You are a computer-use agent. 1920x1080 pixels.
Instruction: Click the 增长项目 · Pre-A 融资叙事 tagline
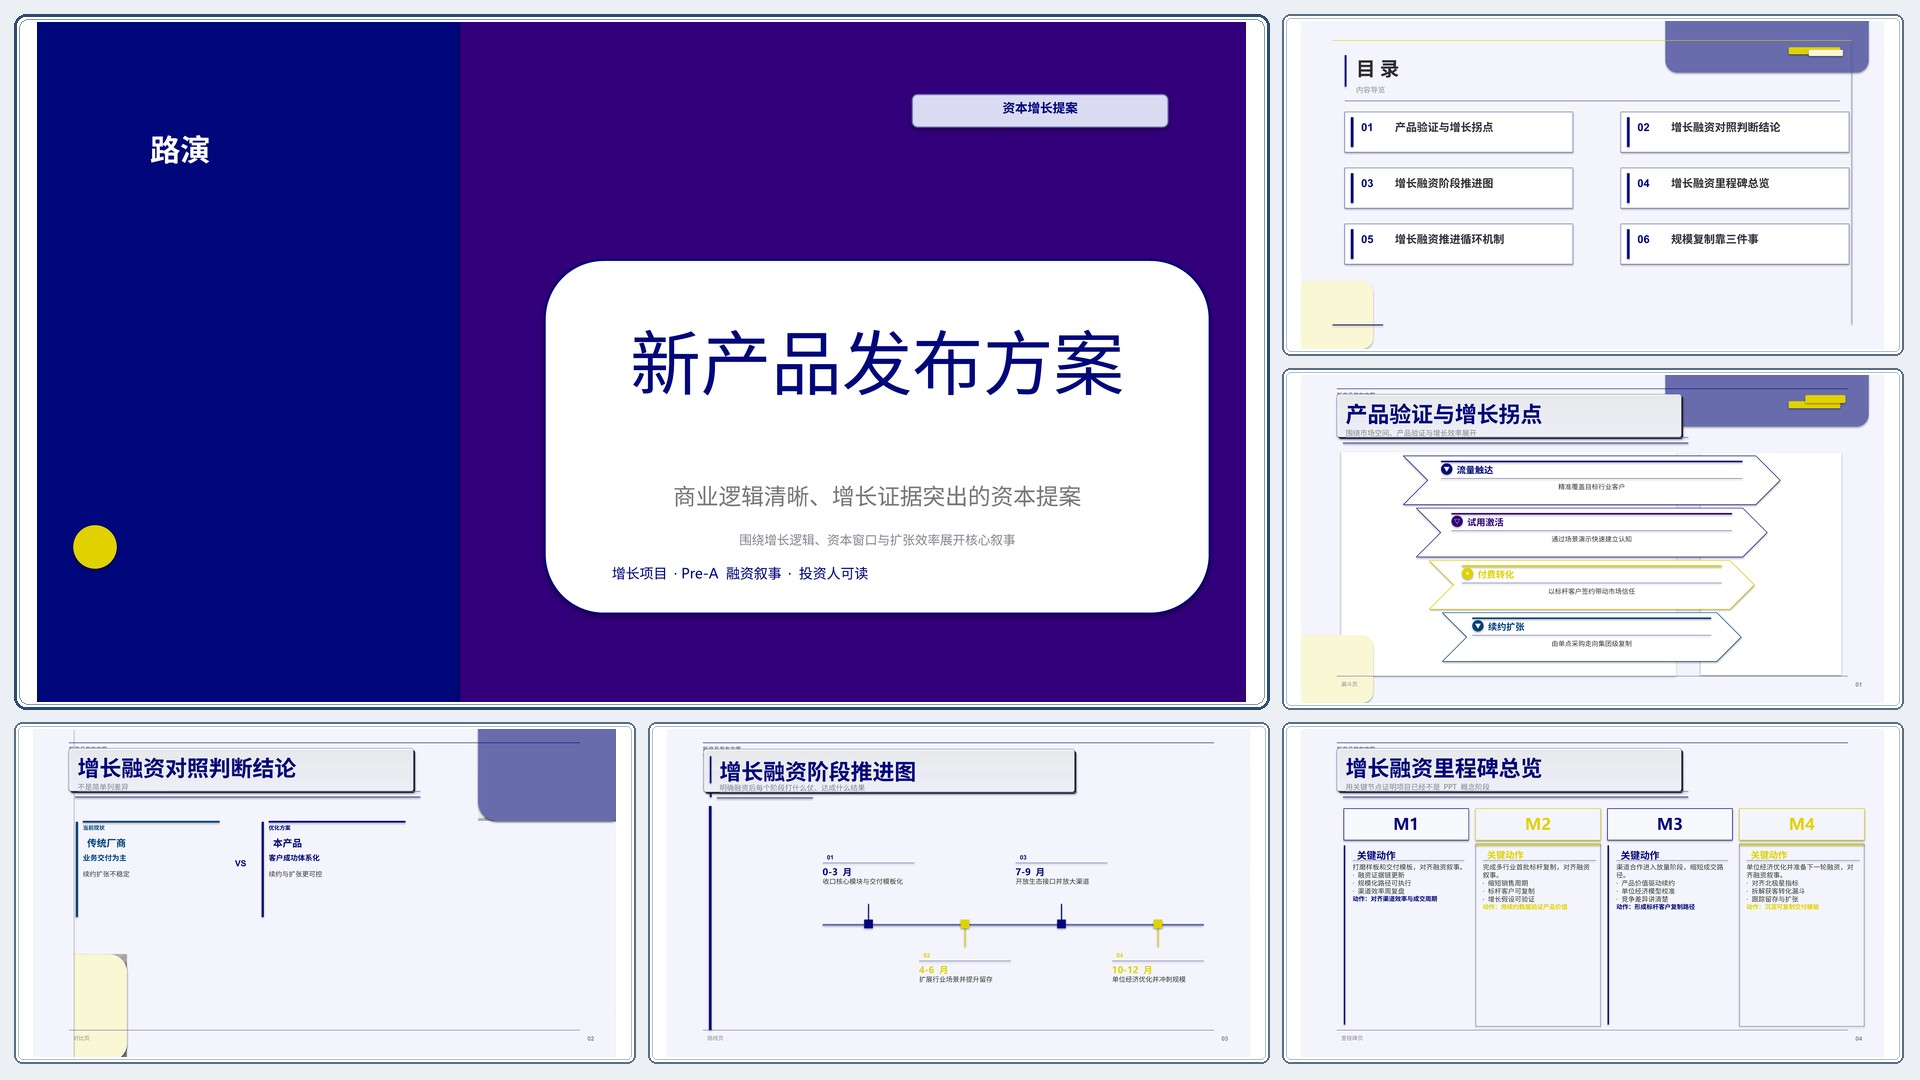click(740, 573)
